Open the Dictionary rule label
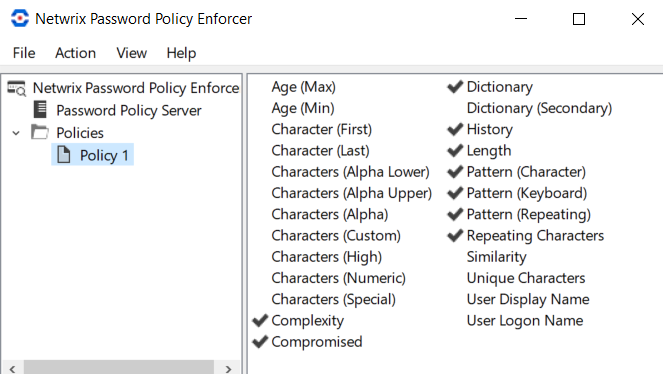 [x=500, y=87]
